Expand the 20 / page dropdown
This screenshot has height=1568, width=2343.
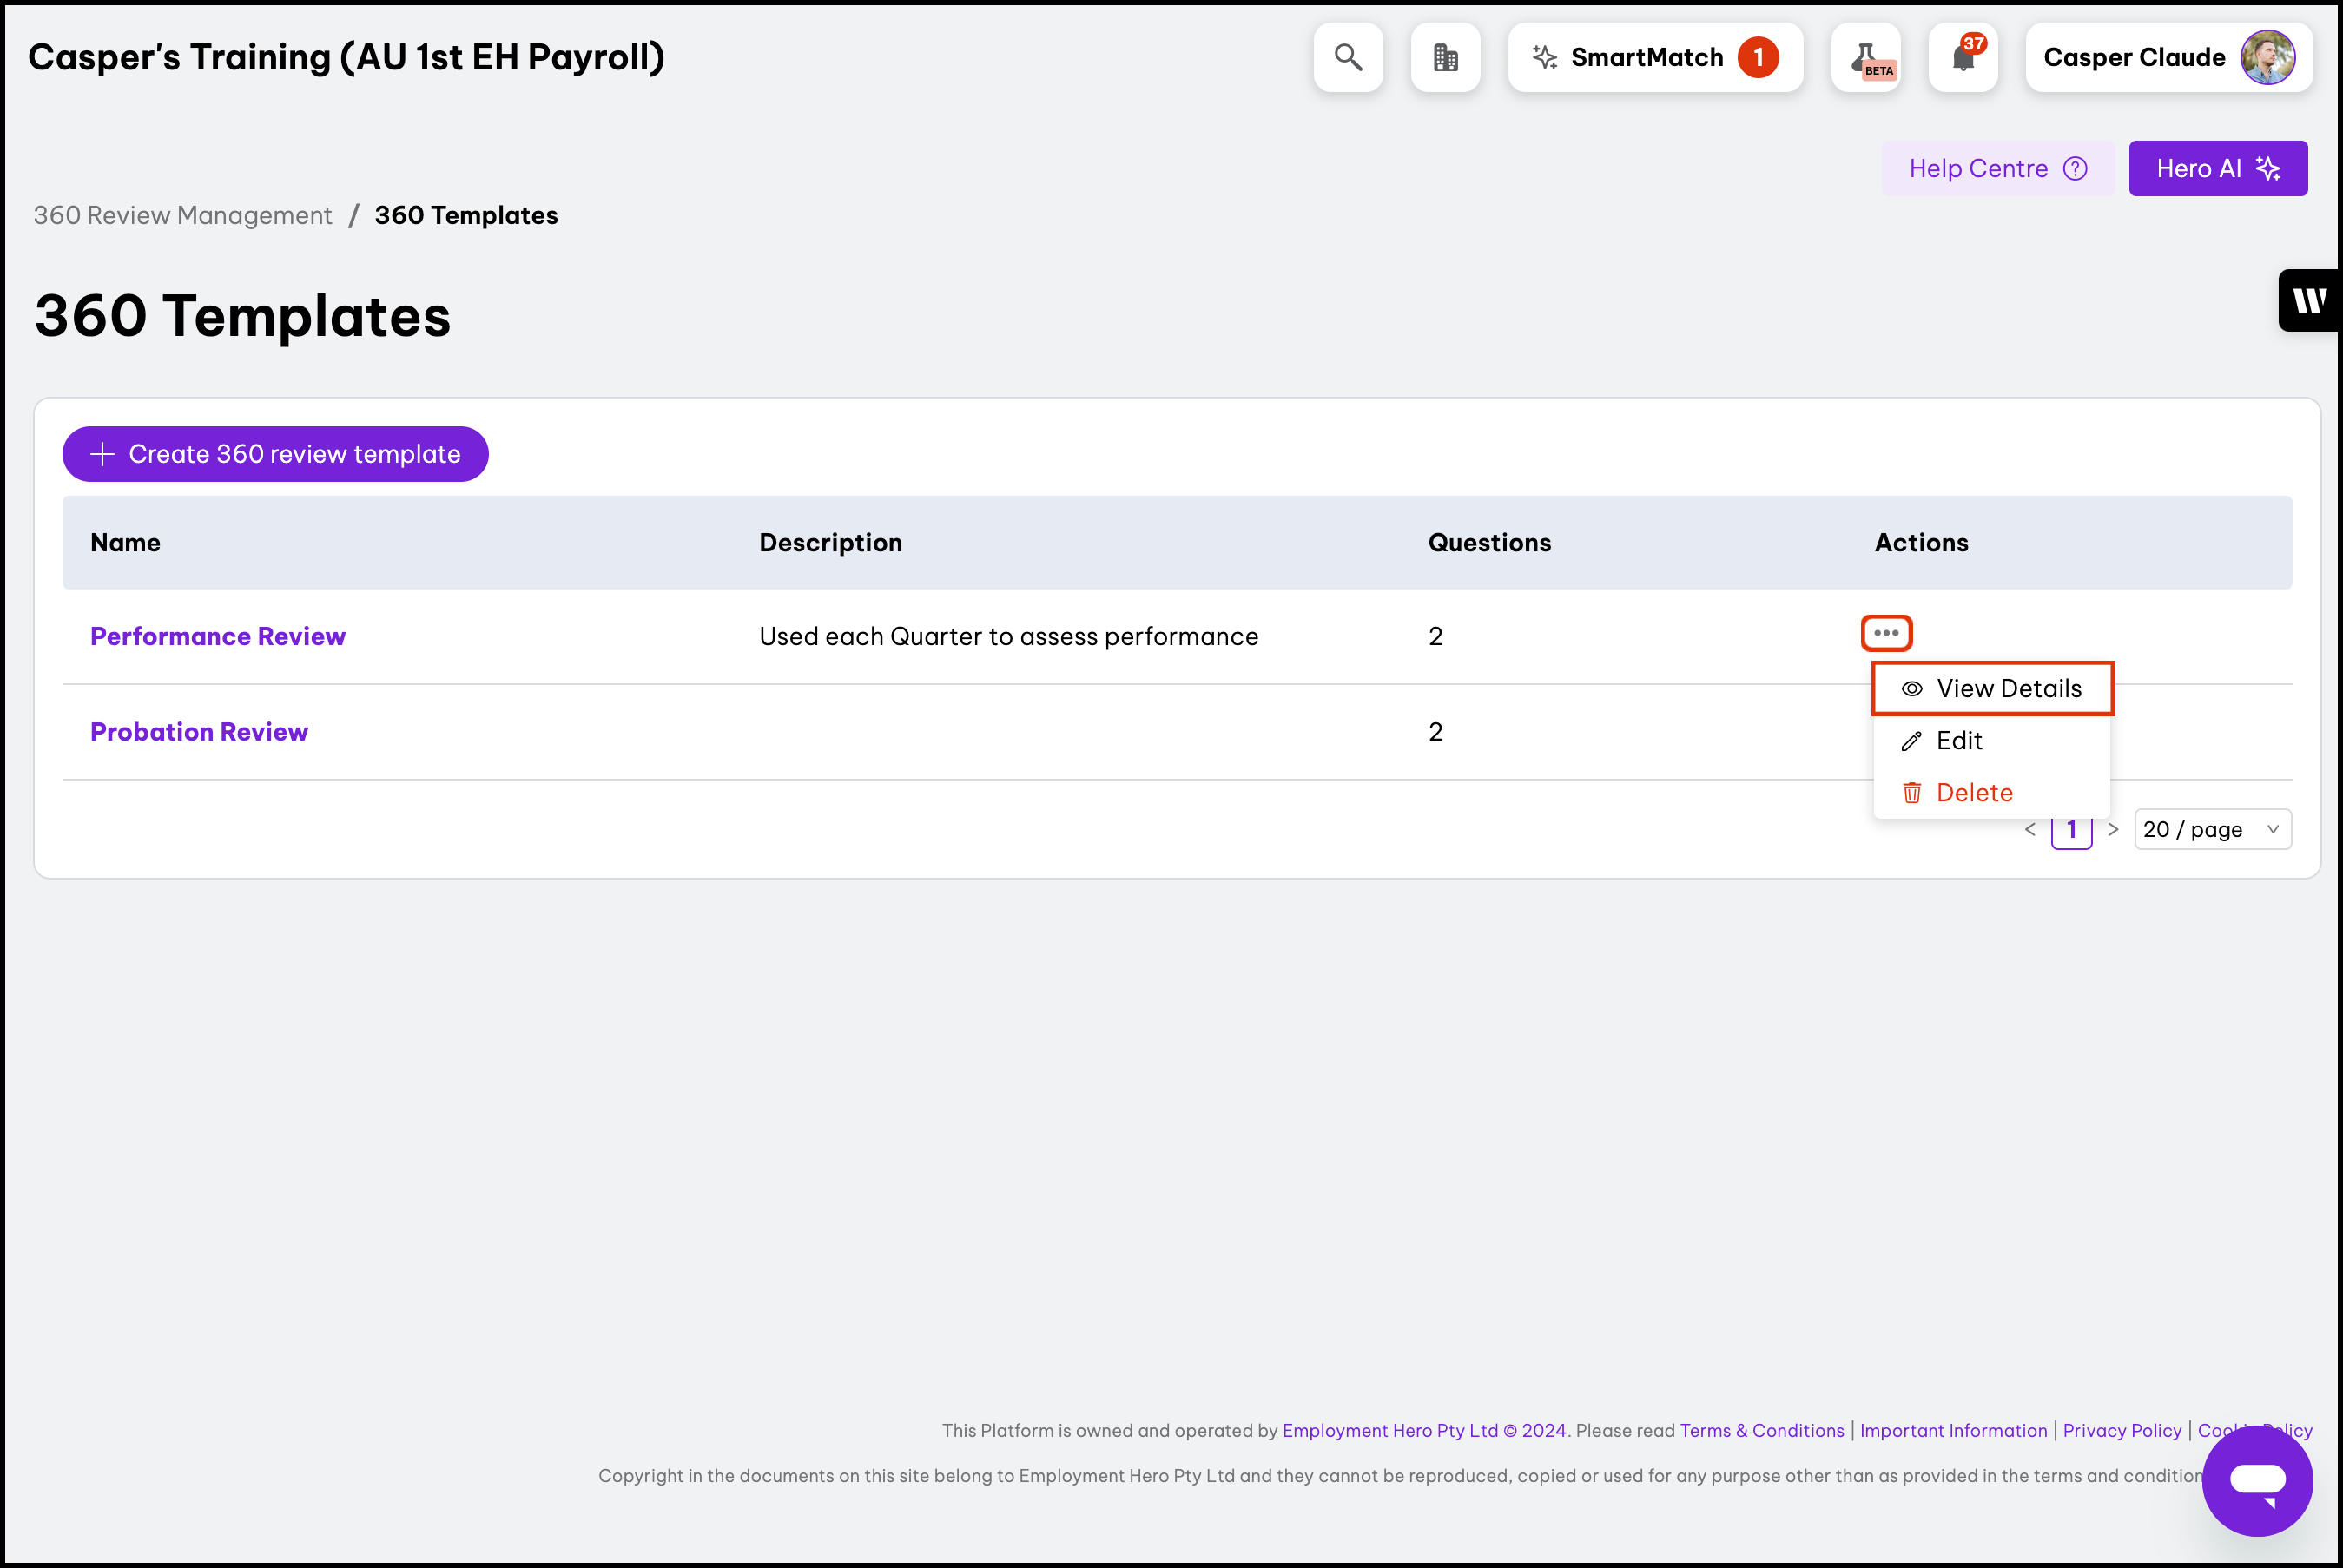(x=2212, y=830)
